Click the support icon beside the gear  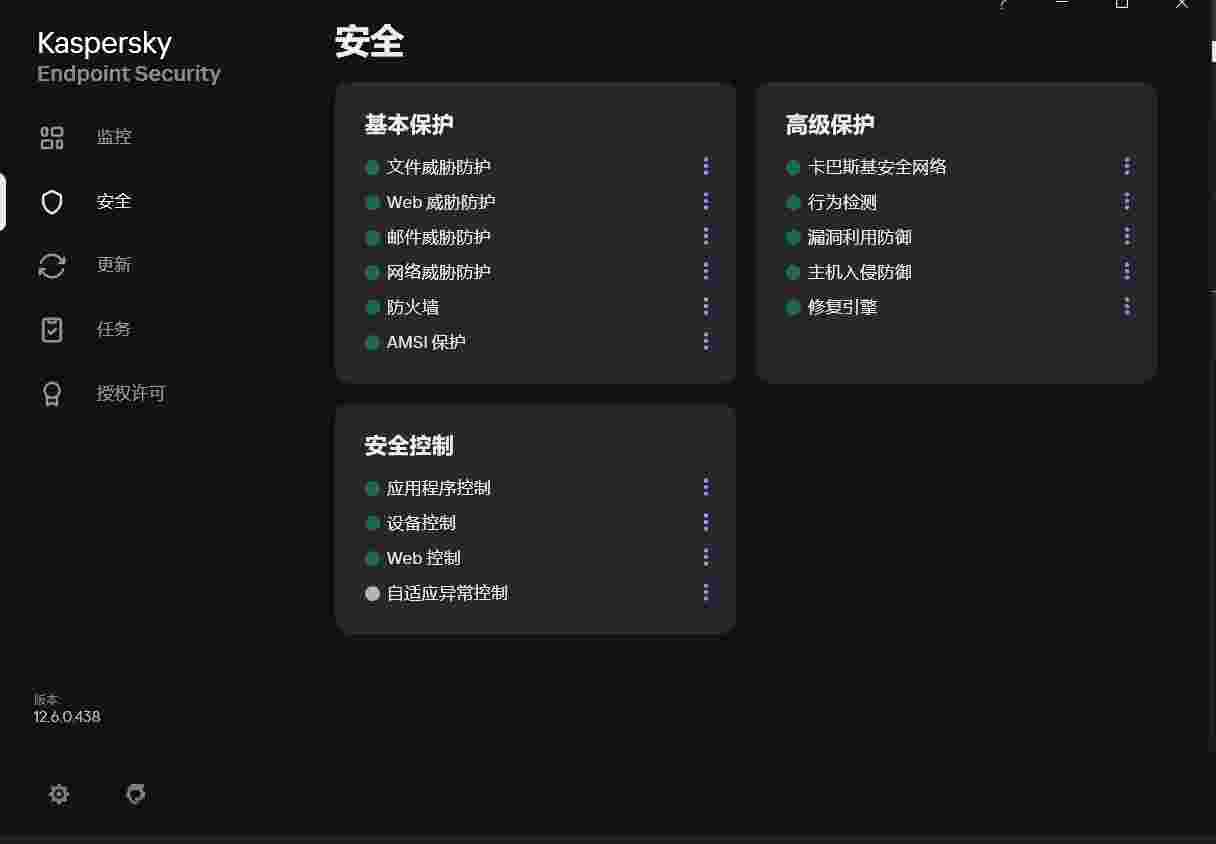point(136,794)
